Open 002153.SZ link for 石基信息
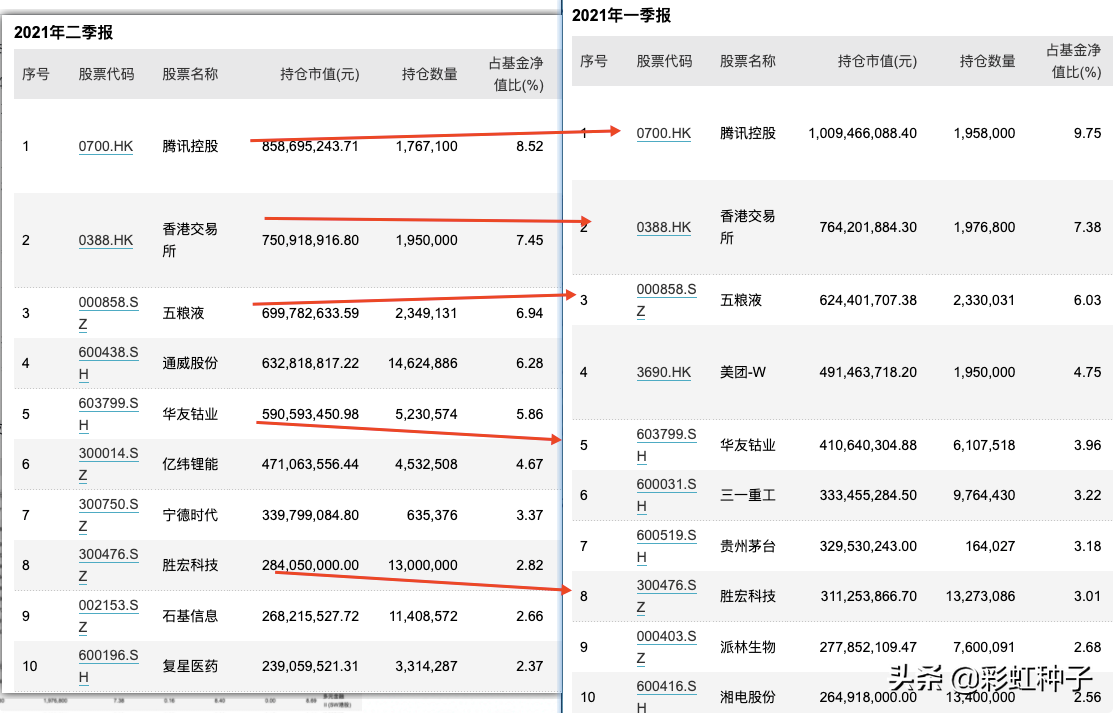 coord(108,616)
